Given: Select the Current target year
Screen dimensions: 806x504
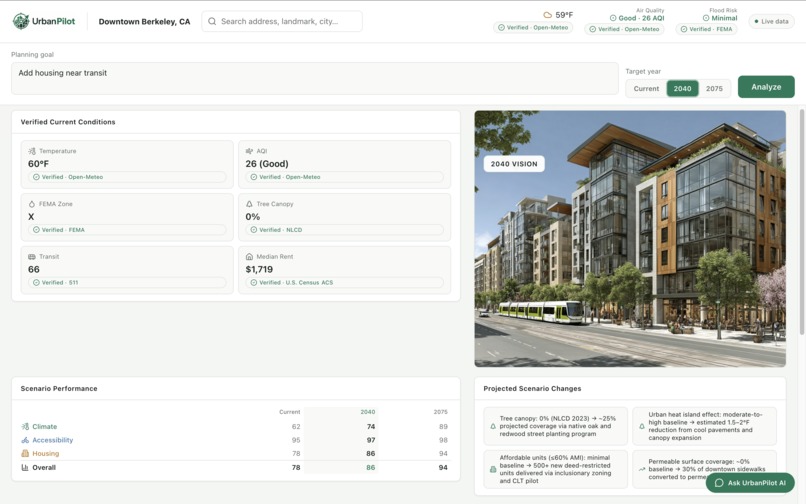Looking at the screenshot, I should tap(646, 88).
